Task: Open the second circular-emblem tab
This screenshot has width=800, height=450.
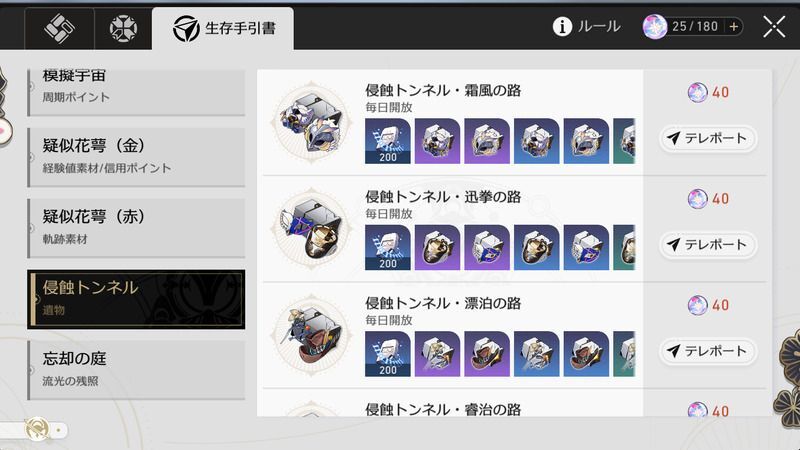Action: click(123, 28)
